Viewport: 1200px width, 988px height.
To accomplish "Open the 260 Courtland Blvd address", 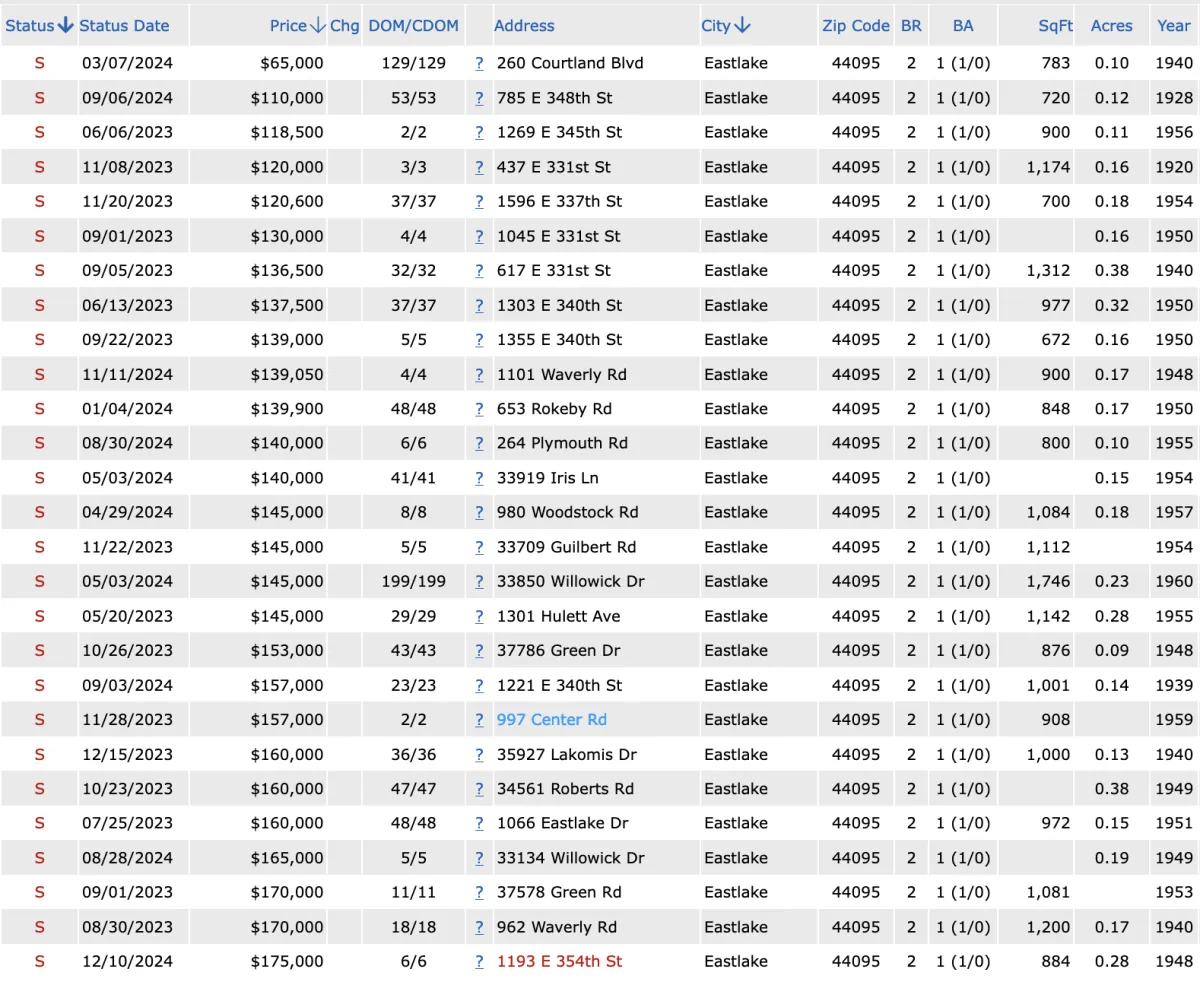I will pos(570,63).
